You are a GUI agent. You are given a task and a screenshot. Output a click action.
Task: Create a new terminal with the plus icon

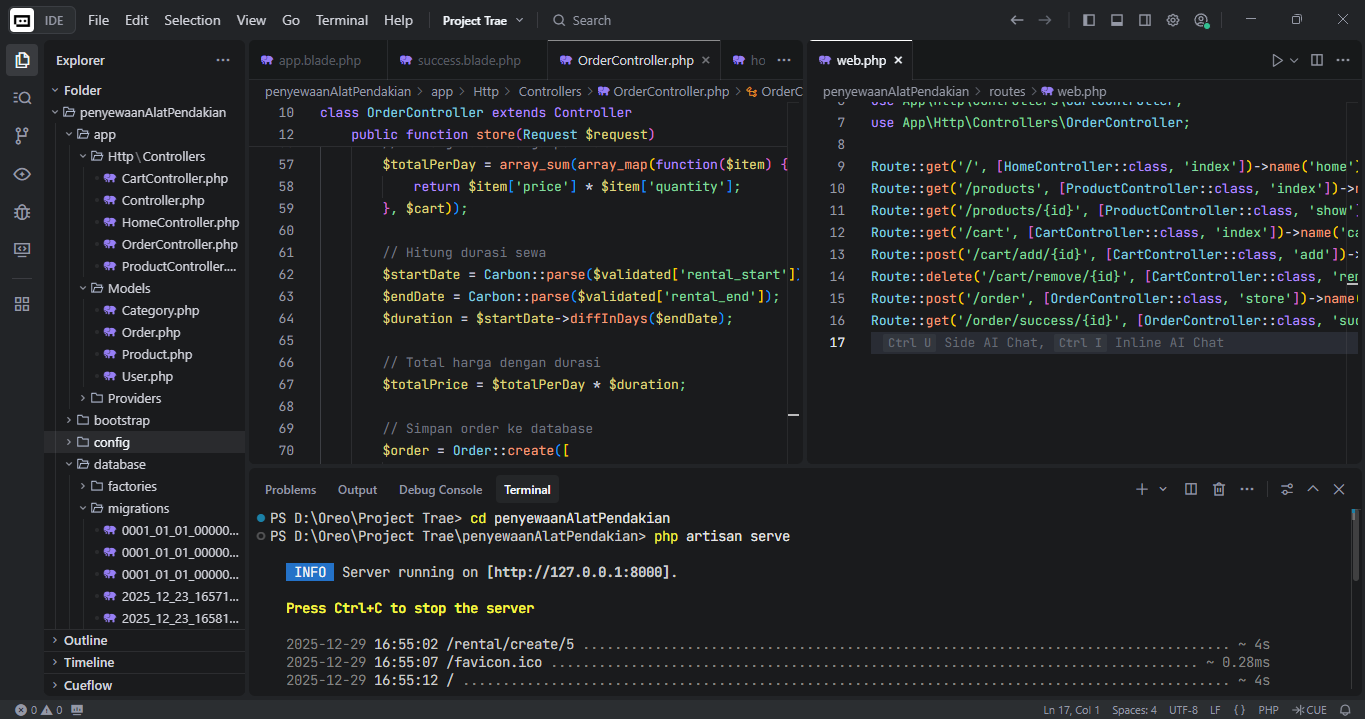click(1140, 489)
